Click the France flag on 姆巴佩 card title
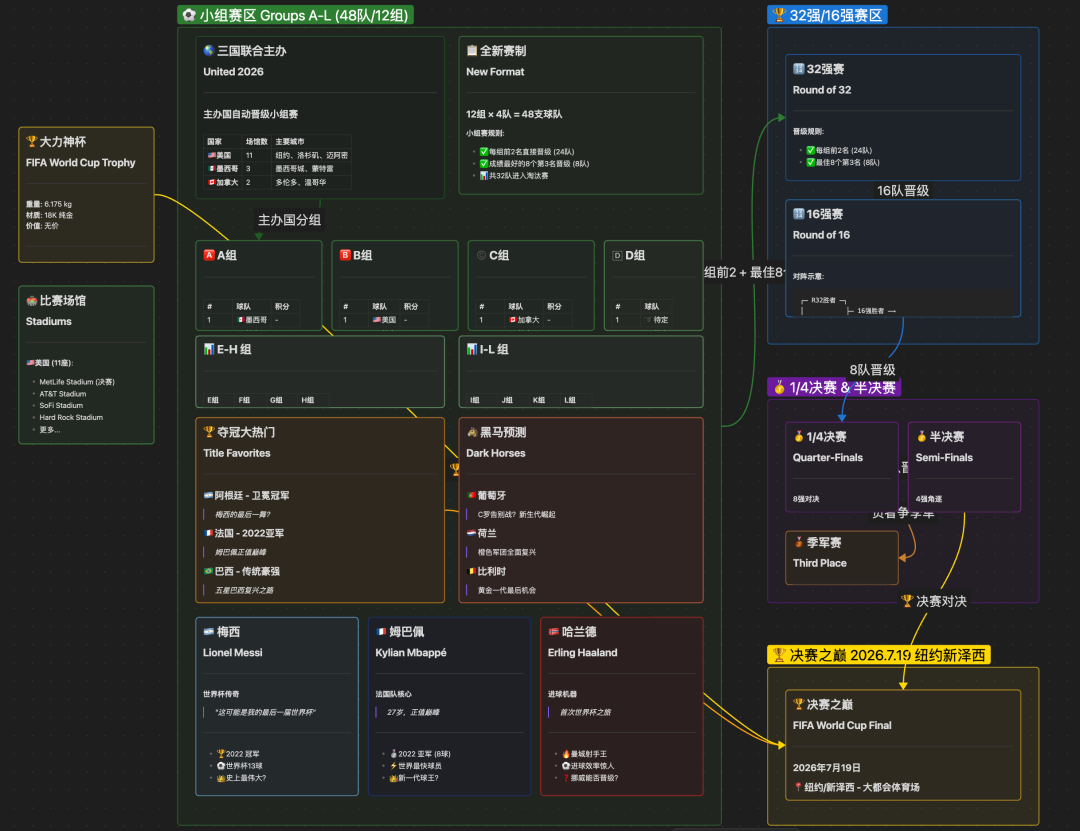 click(x=381, y=631)
